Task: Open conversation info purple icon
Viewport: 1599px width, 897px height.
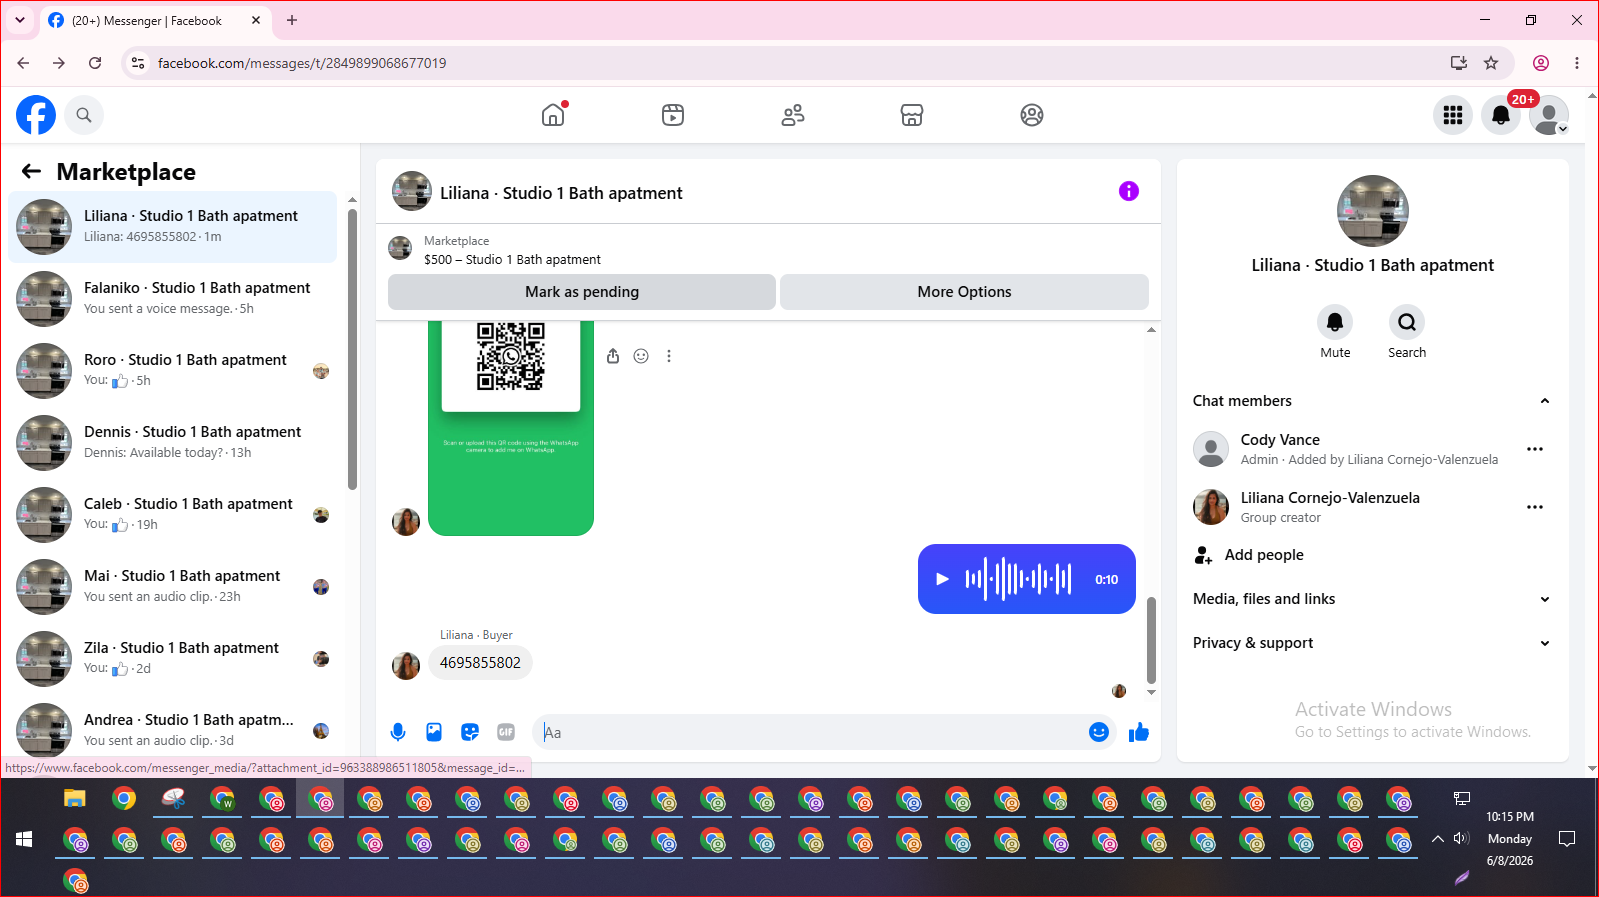Action: (x=1129, y=191)
